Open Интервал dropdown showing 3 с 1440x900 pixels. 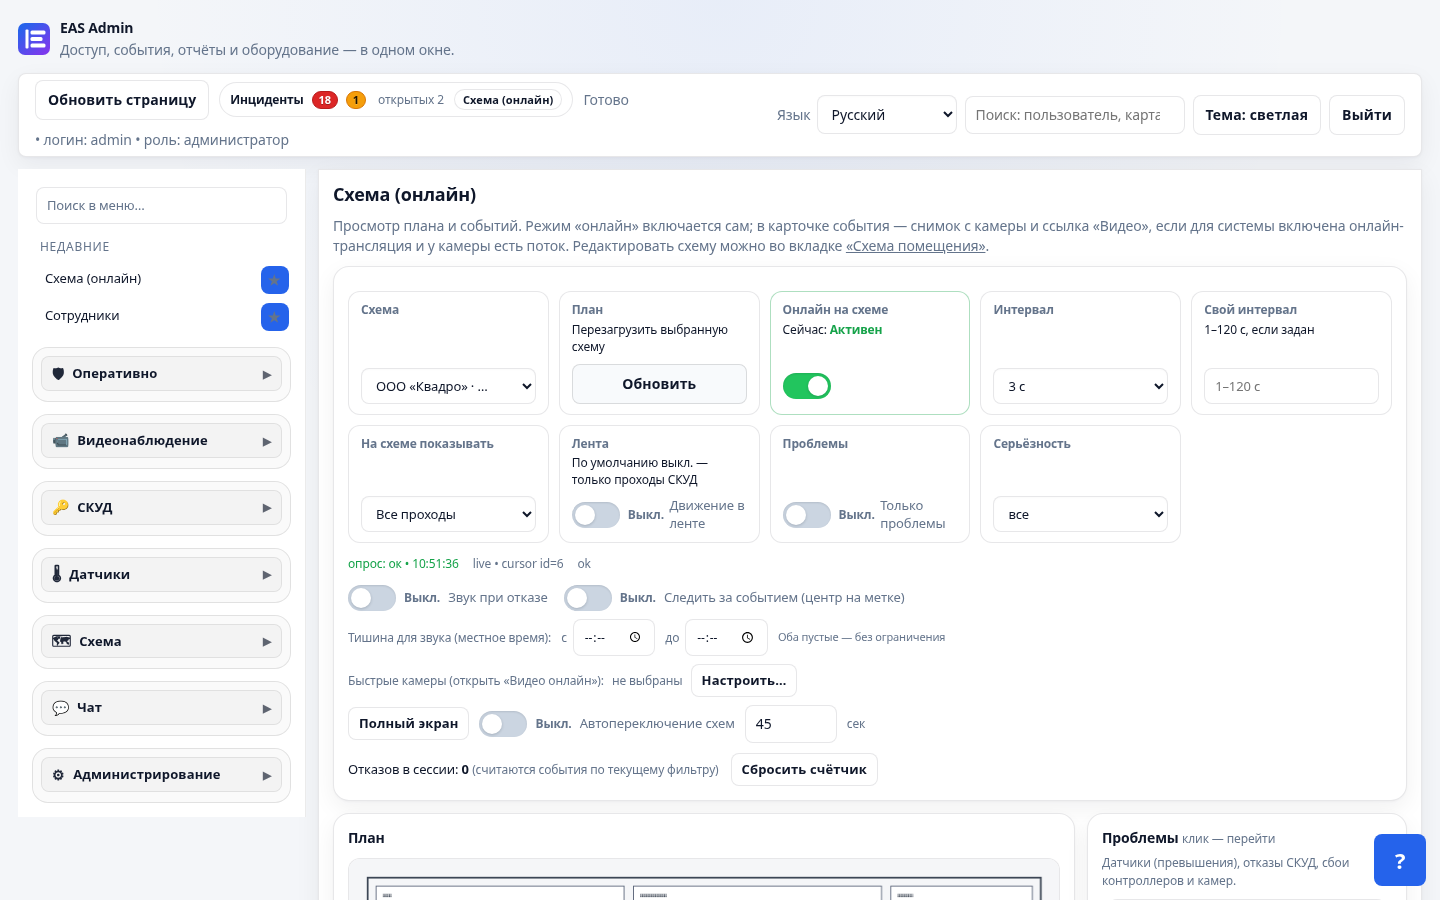1081,386
